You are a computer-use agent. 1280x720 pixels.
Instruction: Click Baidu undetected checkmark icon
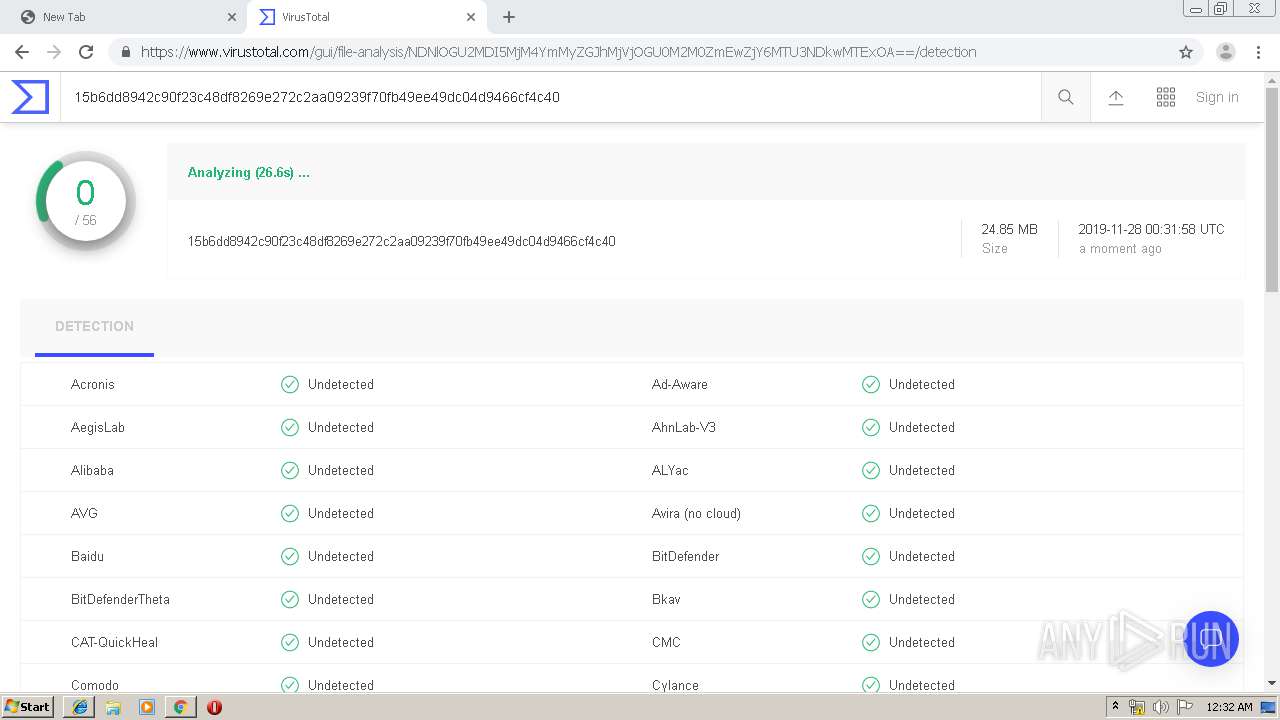pyautogui.click(x=290, y=556)
